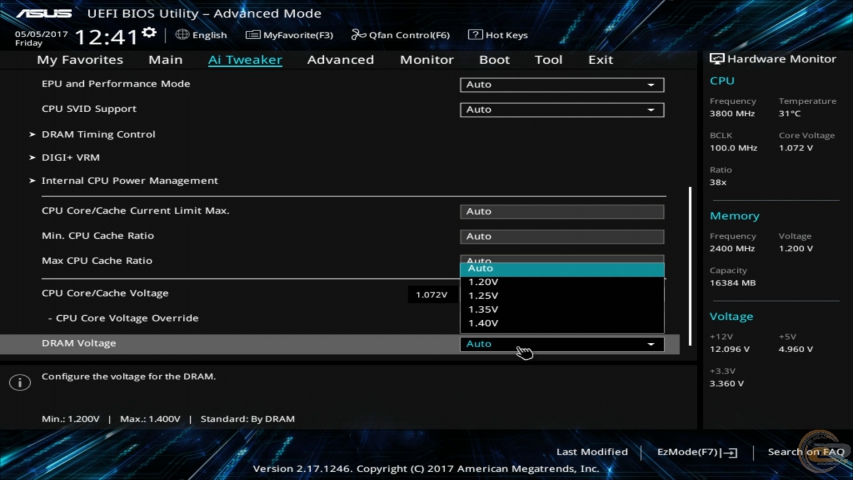Click the 1.072V CPU voltage readout
The width and height of the screenshot is (853, 480).
pyautogui.click(x=431, y=295)
